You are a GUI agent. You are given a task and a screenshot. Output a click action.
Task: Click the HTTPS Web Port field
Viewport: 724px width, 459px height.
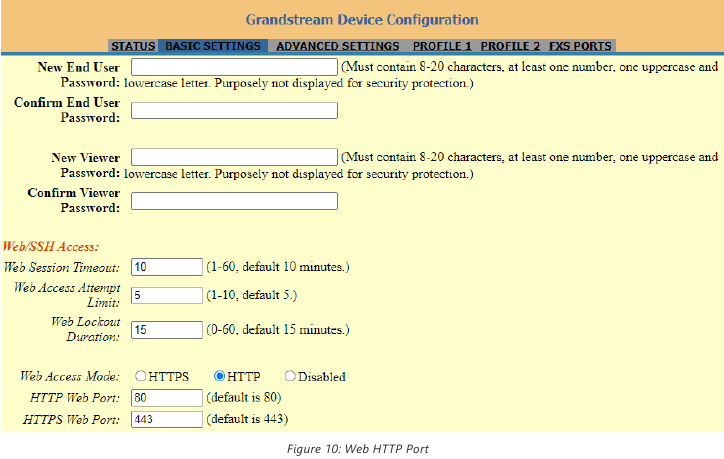tap(167, 419)
